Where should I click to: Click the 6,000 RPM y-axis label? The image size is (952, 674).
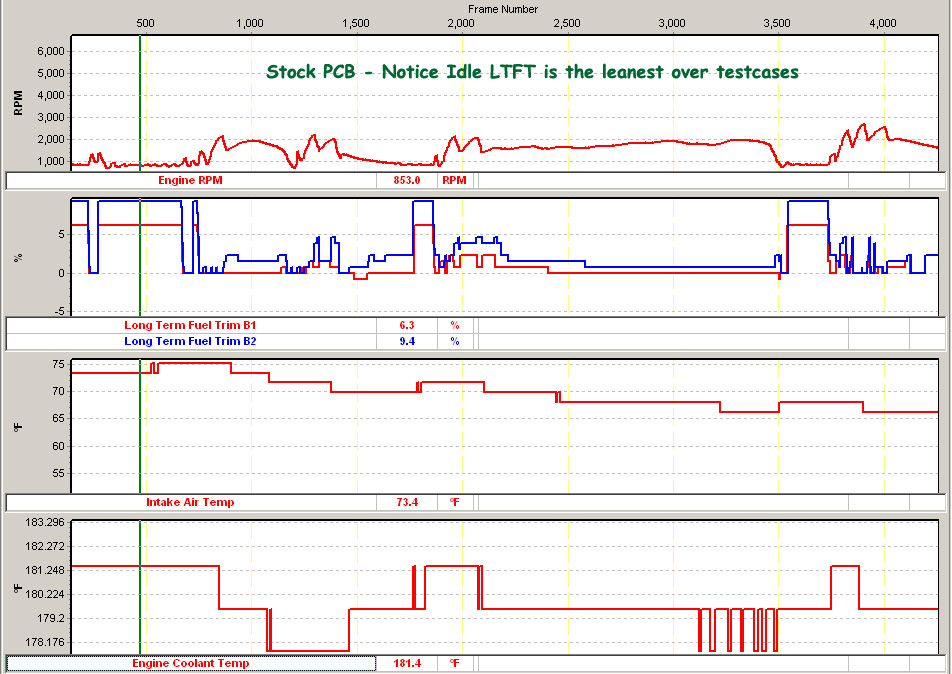(x=51, y=51)
